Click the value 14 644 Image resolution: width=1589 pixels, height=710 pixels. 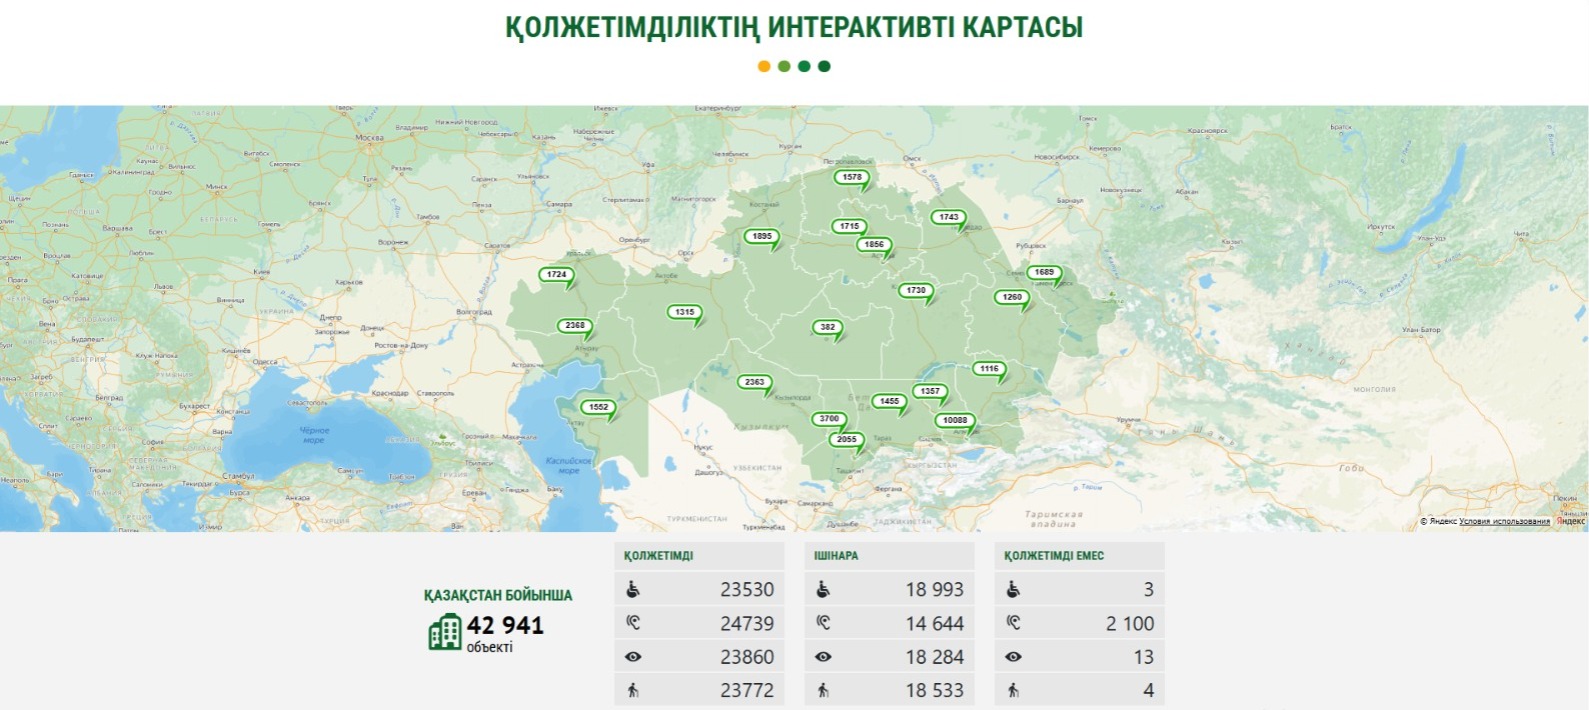935,623
